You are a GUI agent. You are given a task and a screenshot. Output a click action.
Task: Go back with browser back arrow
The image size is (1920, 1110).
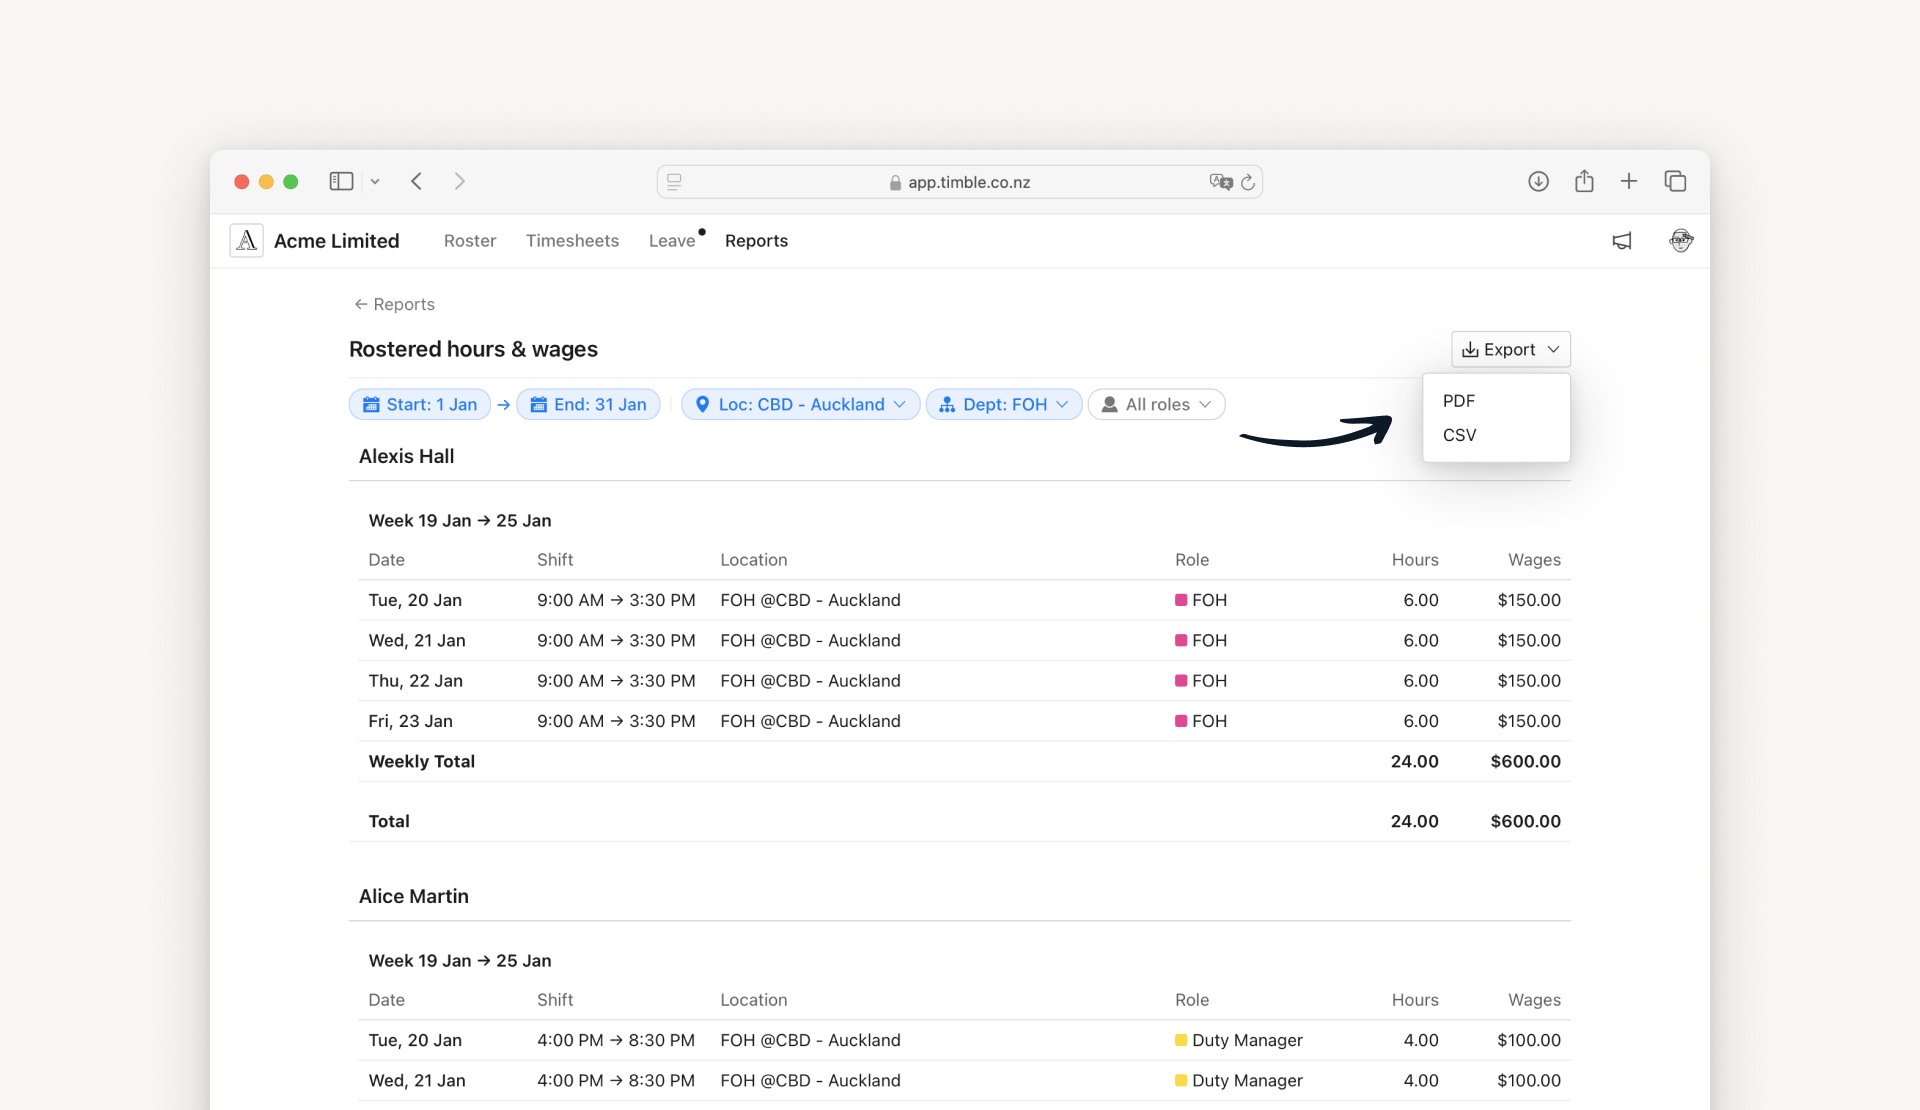(x=417, y=181)
